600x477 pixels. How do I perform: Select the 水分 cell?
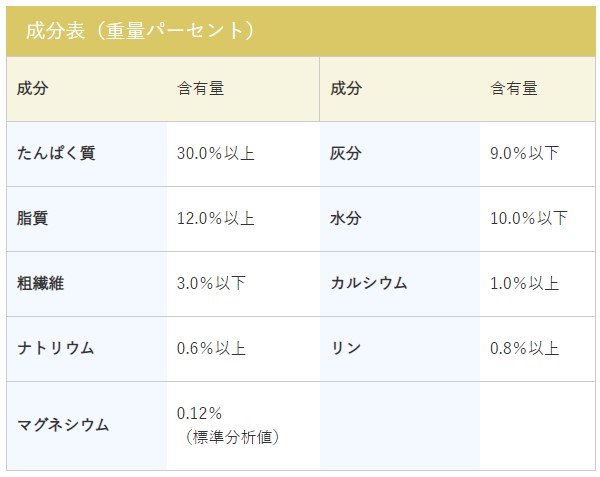pos(346,218)
